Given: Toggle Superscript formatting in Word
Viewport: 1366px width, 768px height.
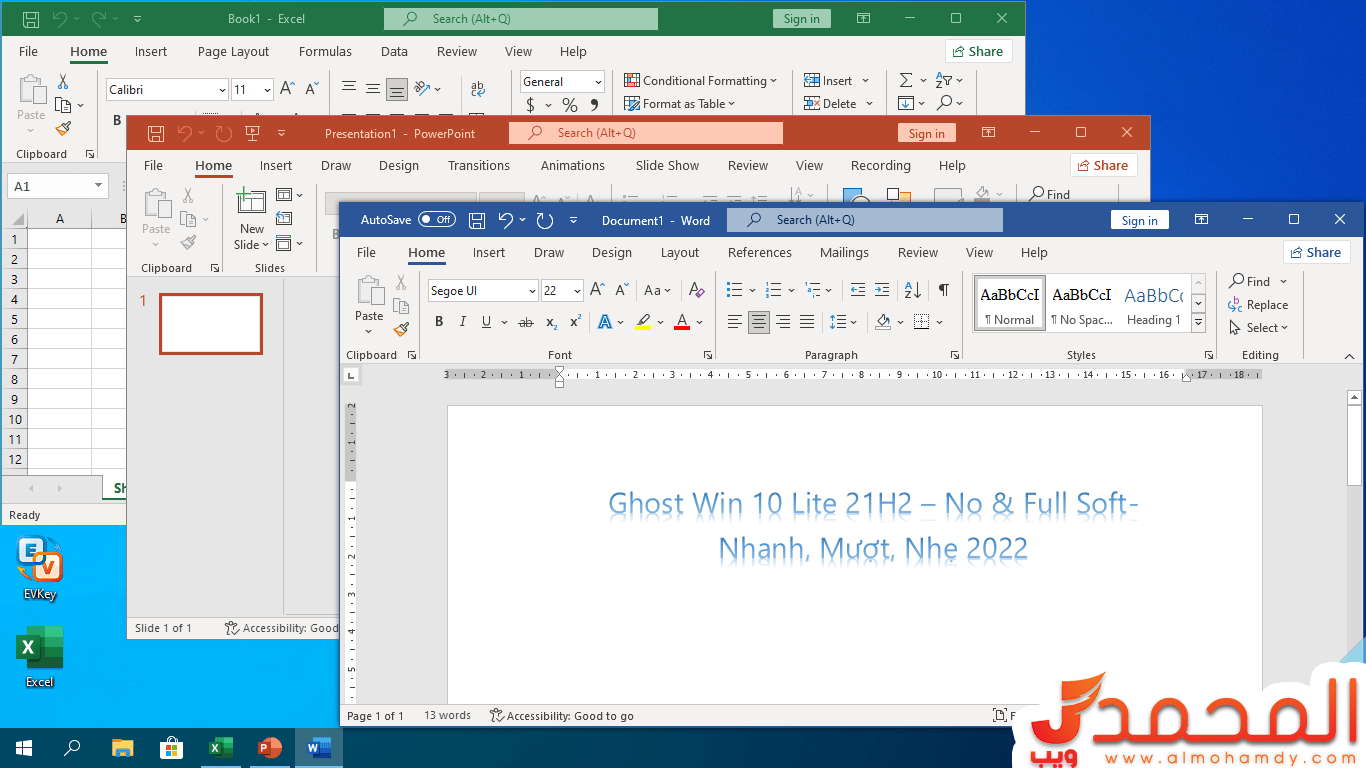Looking at the screenshot, I should point(575,322).
